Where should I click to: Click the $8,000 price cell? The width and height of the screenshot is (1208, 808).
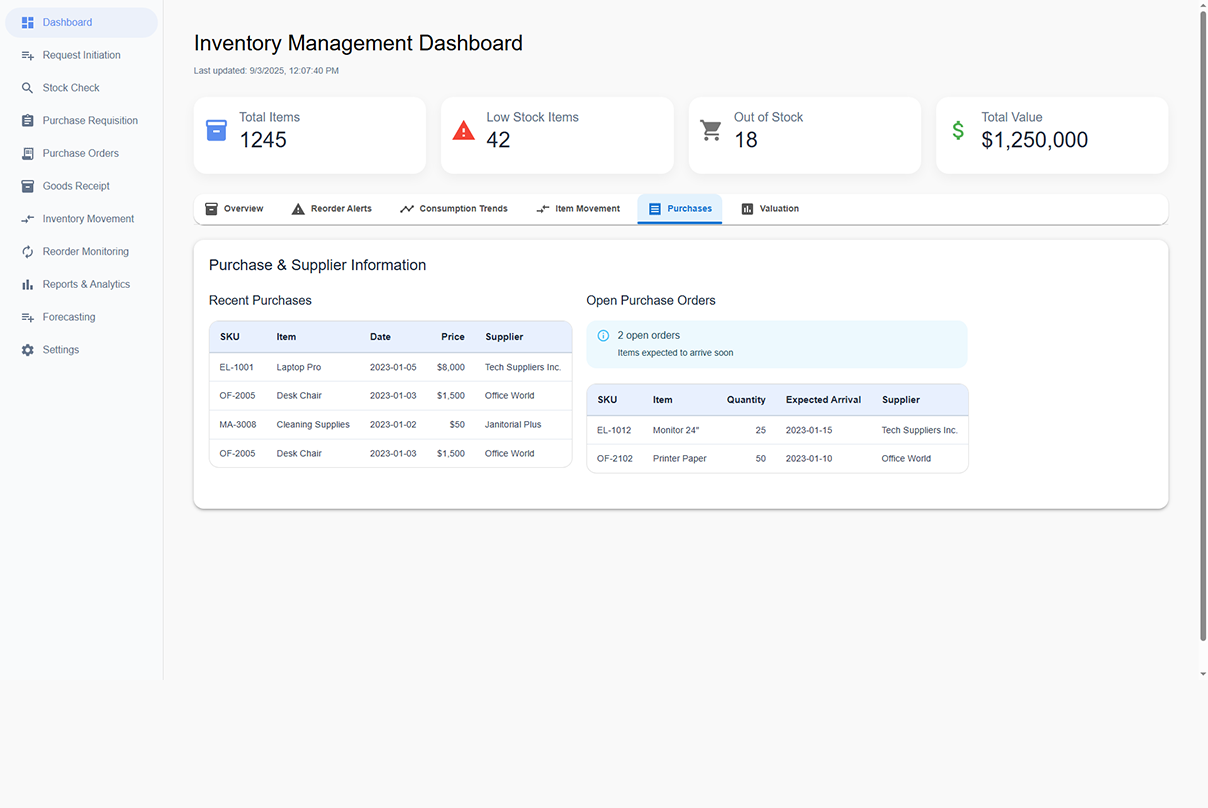click(x=451, y=367)
